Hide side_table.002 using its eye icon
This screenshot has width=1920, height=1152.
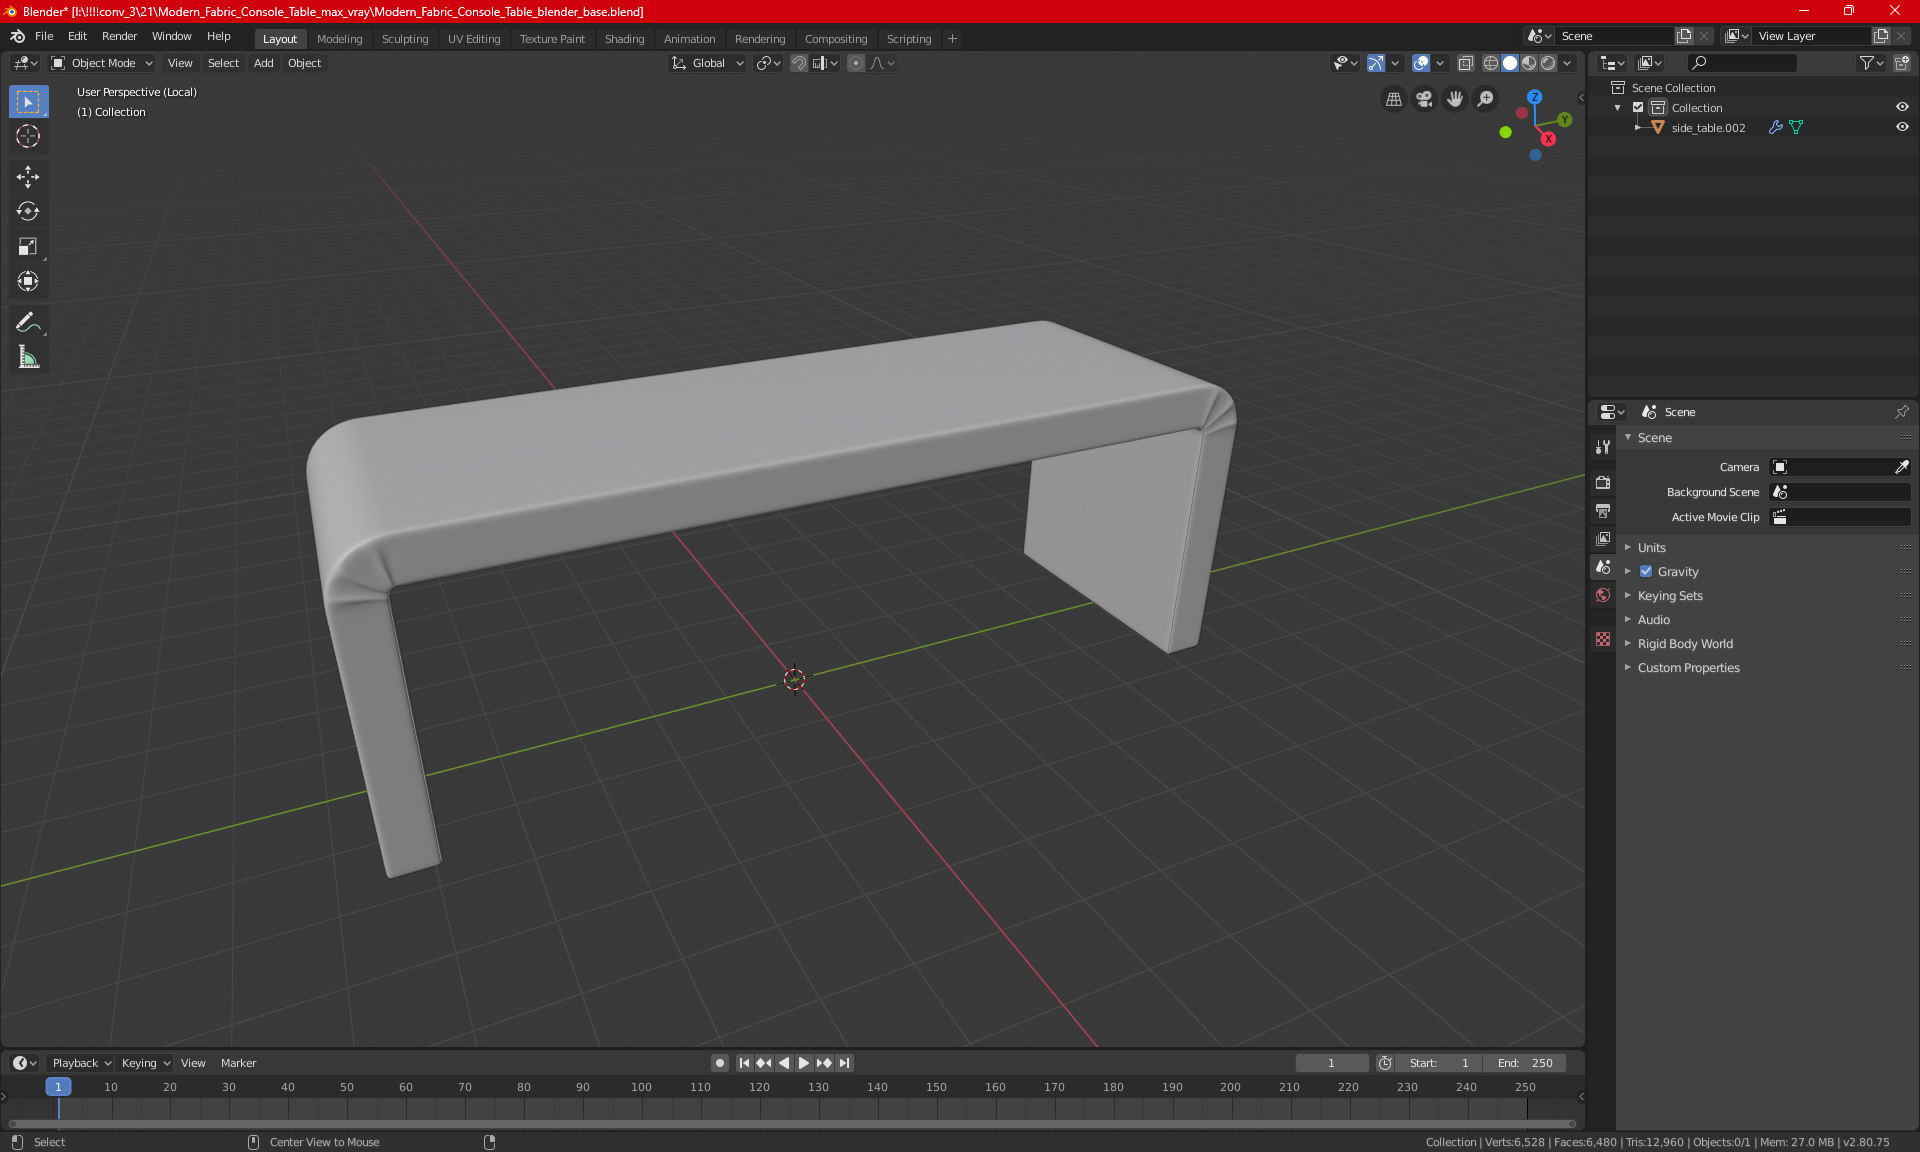(x=1902, y=128)
